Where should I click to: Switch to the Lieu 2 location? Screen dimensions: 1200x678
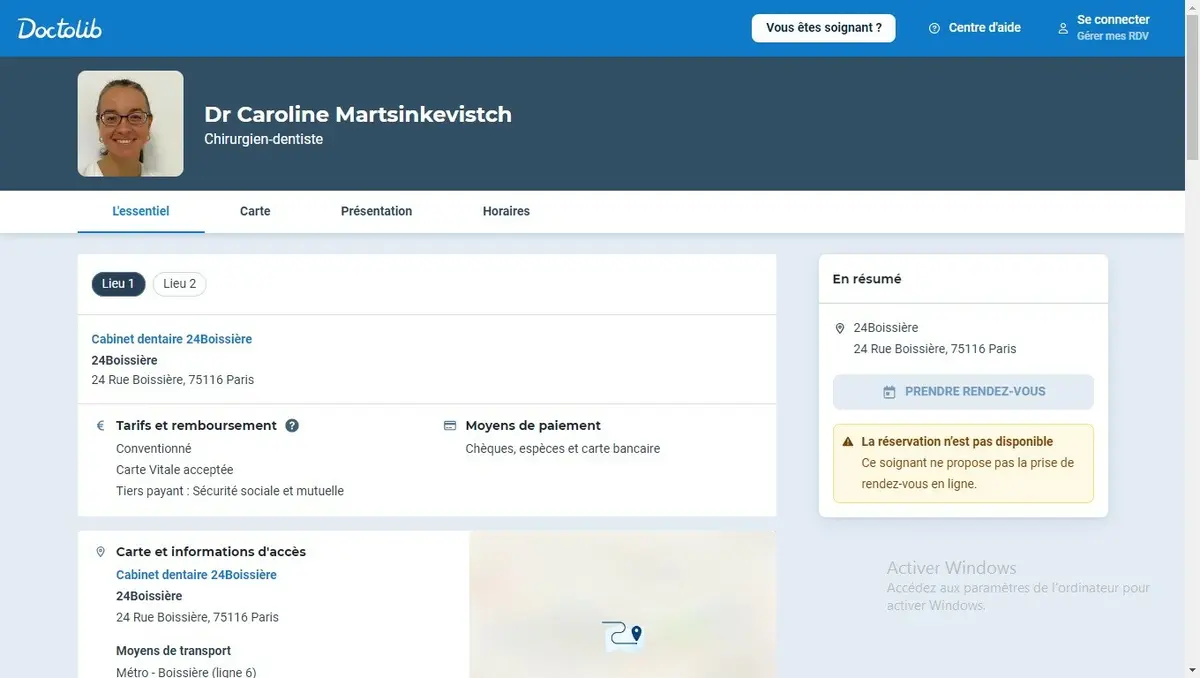(x=180, y=284)
